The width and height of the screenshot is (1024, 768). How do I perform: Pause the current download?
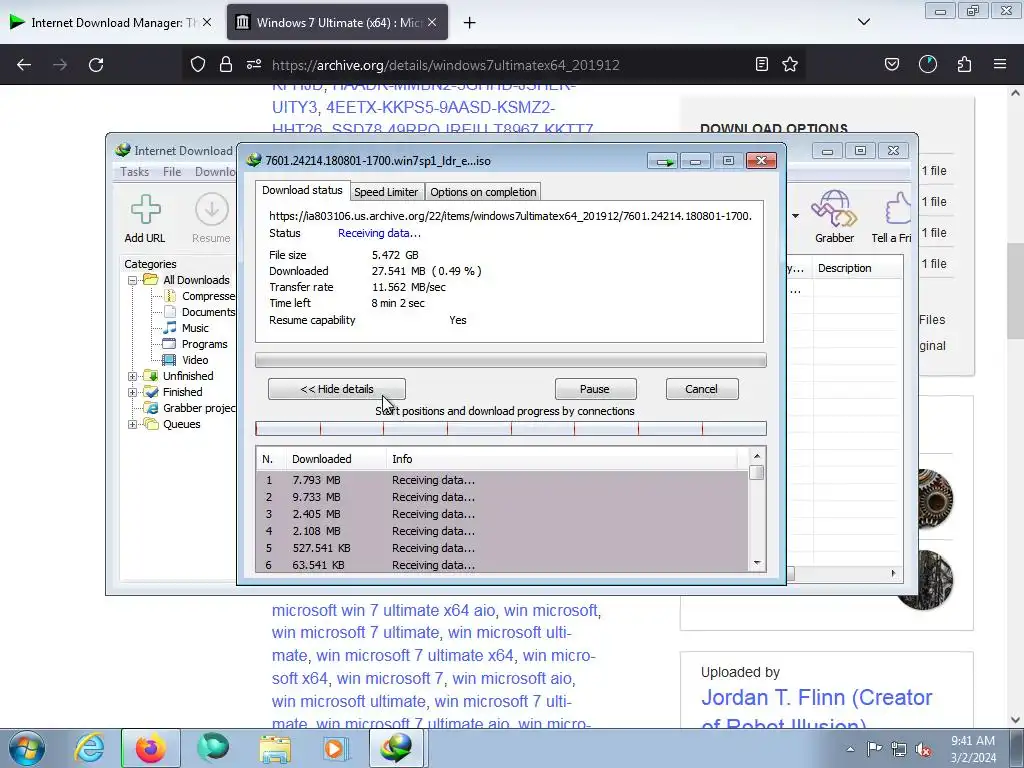tap(595, 389)
